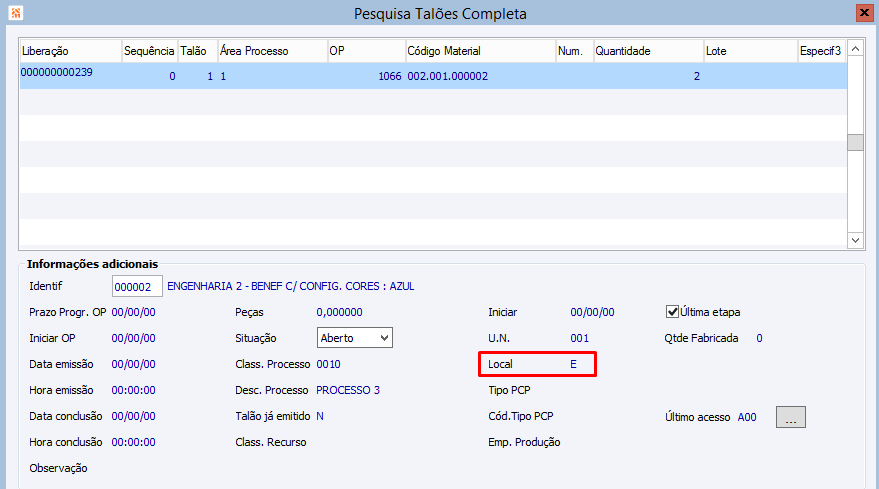
Task: Sort by the Liberação column header
Action: (x=70, y=51)
